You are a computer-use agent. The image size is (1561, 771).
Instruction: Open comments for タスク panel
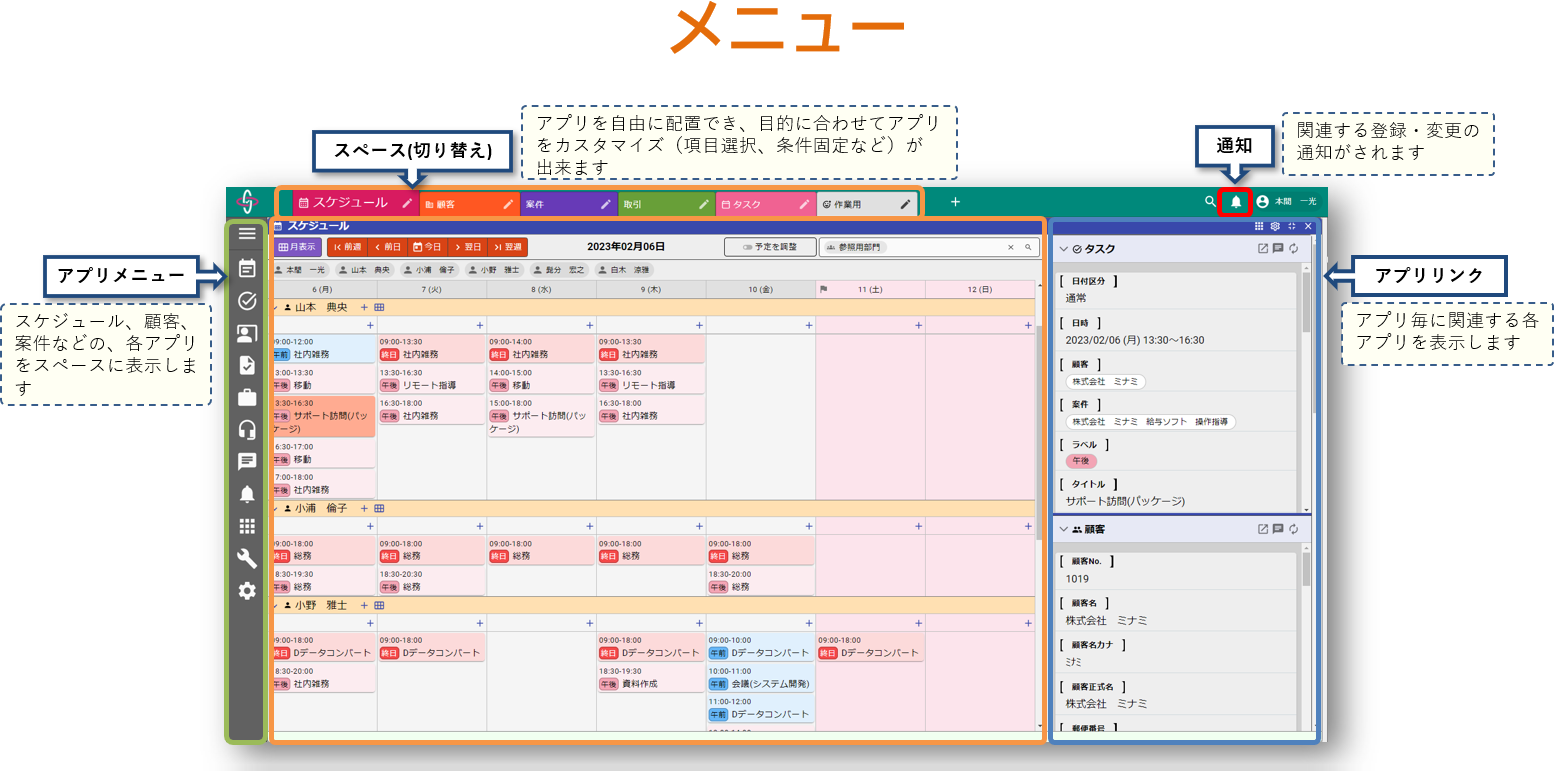[1278, 249]
